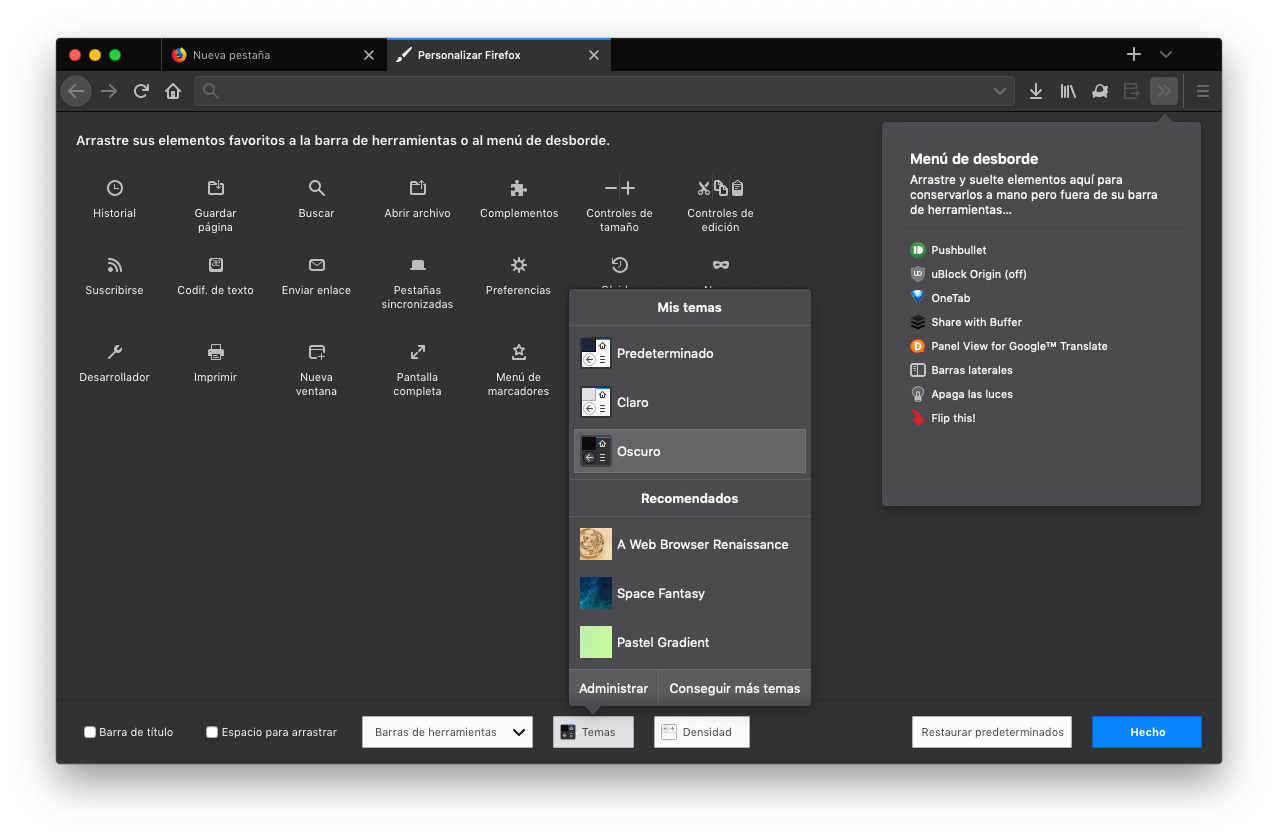Go back with the left arrow button
The image size is (1278, 838).
click(76, 91)
